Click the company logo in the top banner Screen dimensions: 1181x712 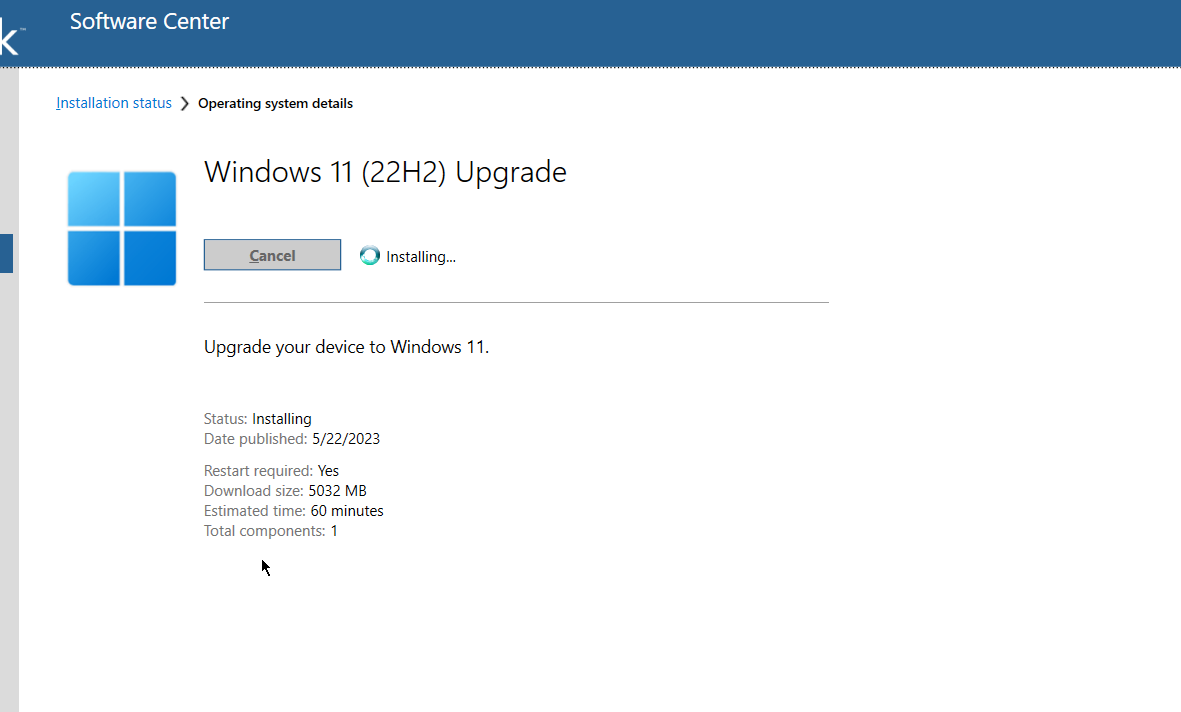(x=10, y=33)
